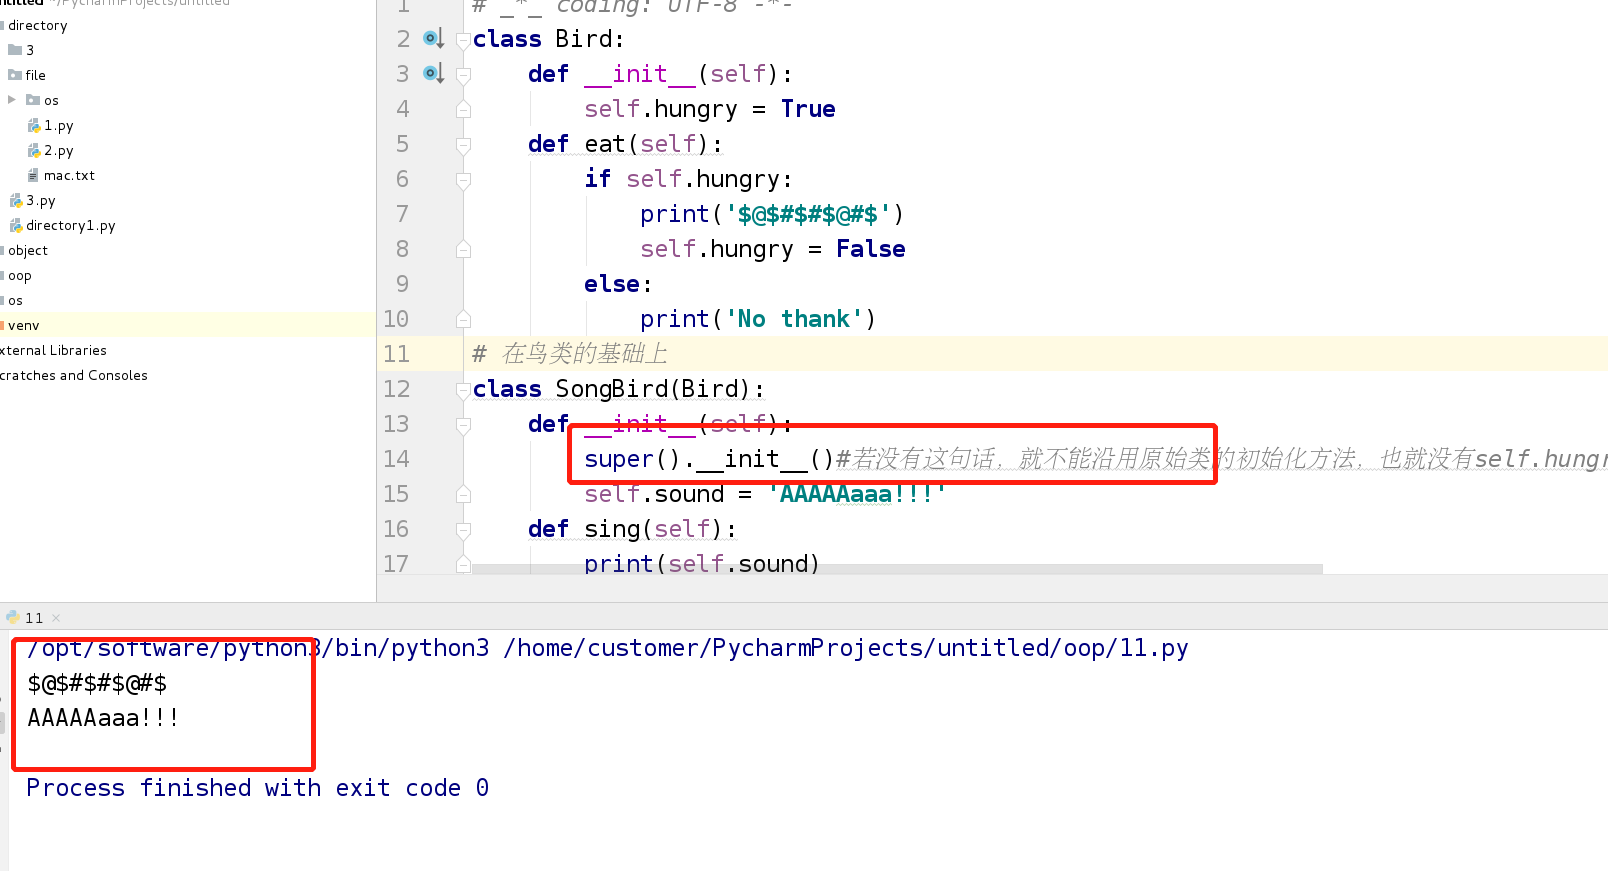Screen dimensions: 1608x871
Task: Click fold end marker on line 8
Action: click(x=463, y=249)
